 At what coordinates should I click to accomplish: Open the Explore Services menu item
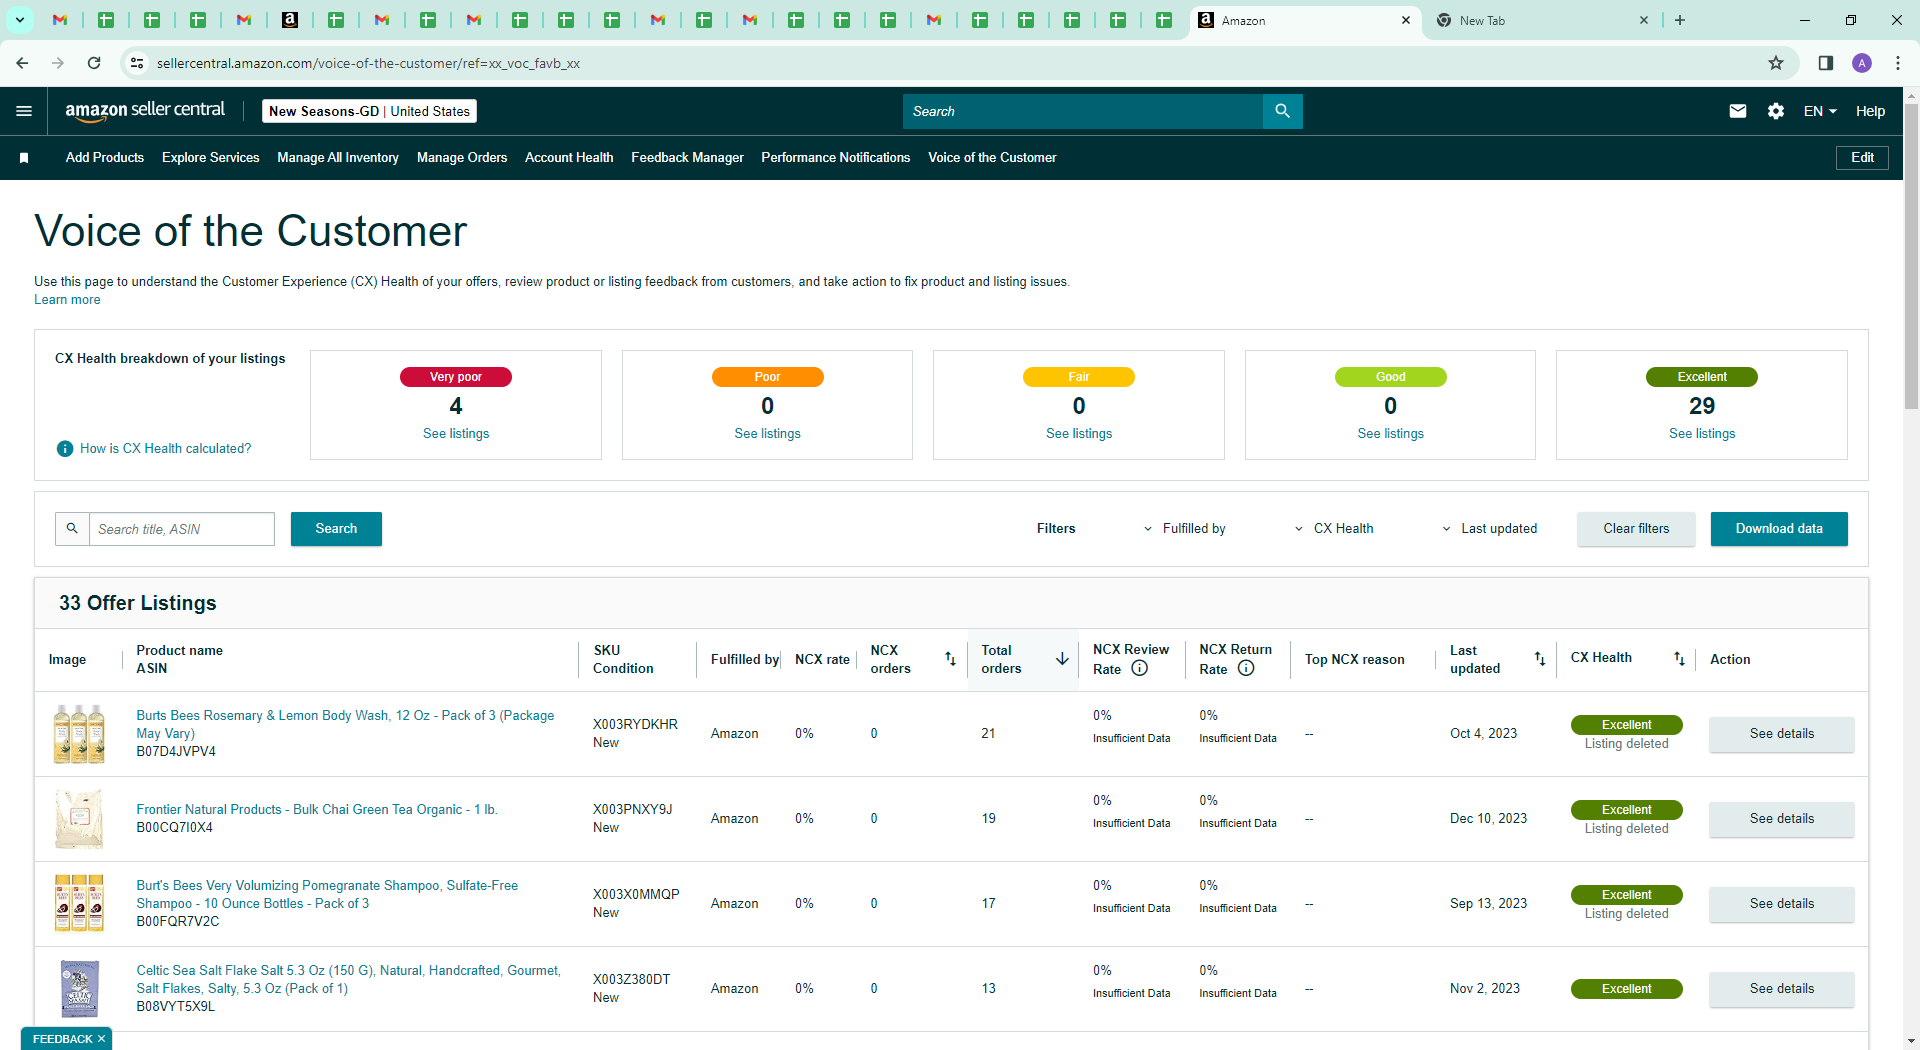(211, 158)
